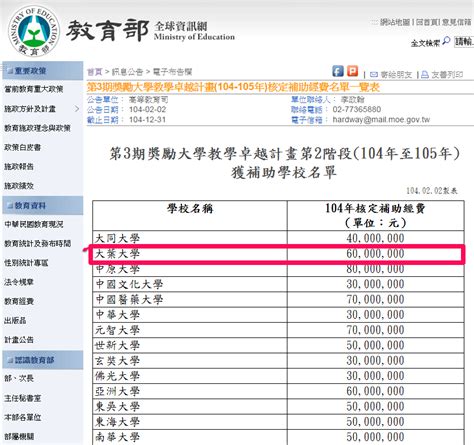Open 部、次長 in sidebar
Viewport: 474px width, 445px height.
click(19, 378)
